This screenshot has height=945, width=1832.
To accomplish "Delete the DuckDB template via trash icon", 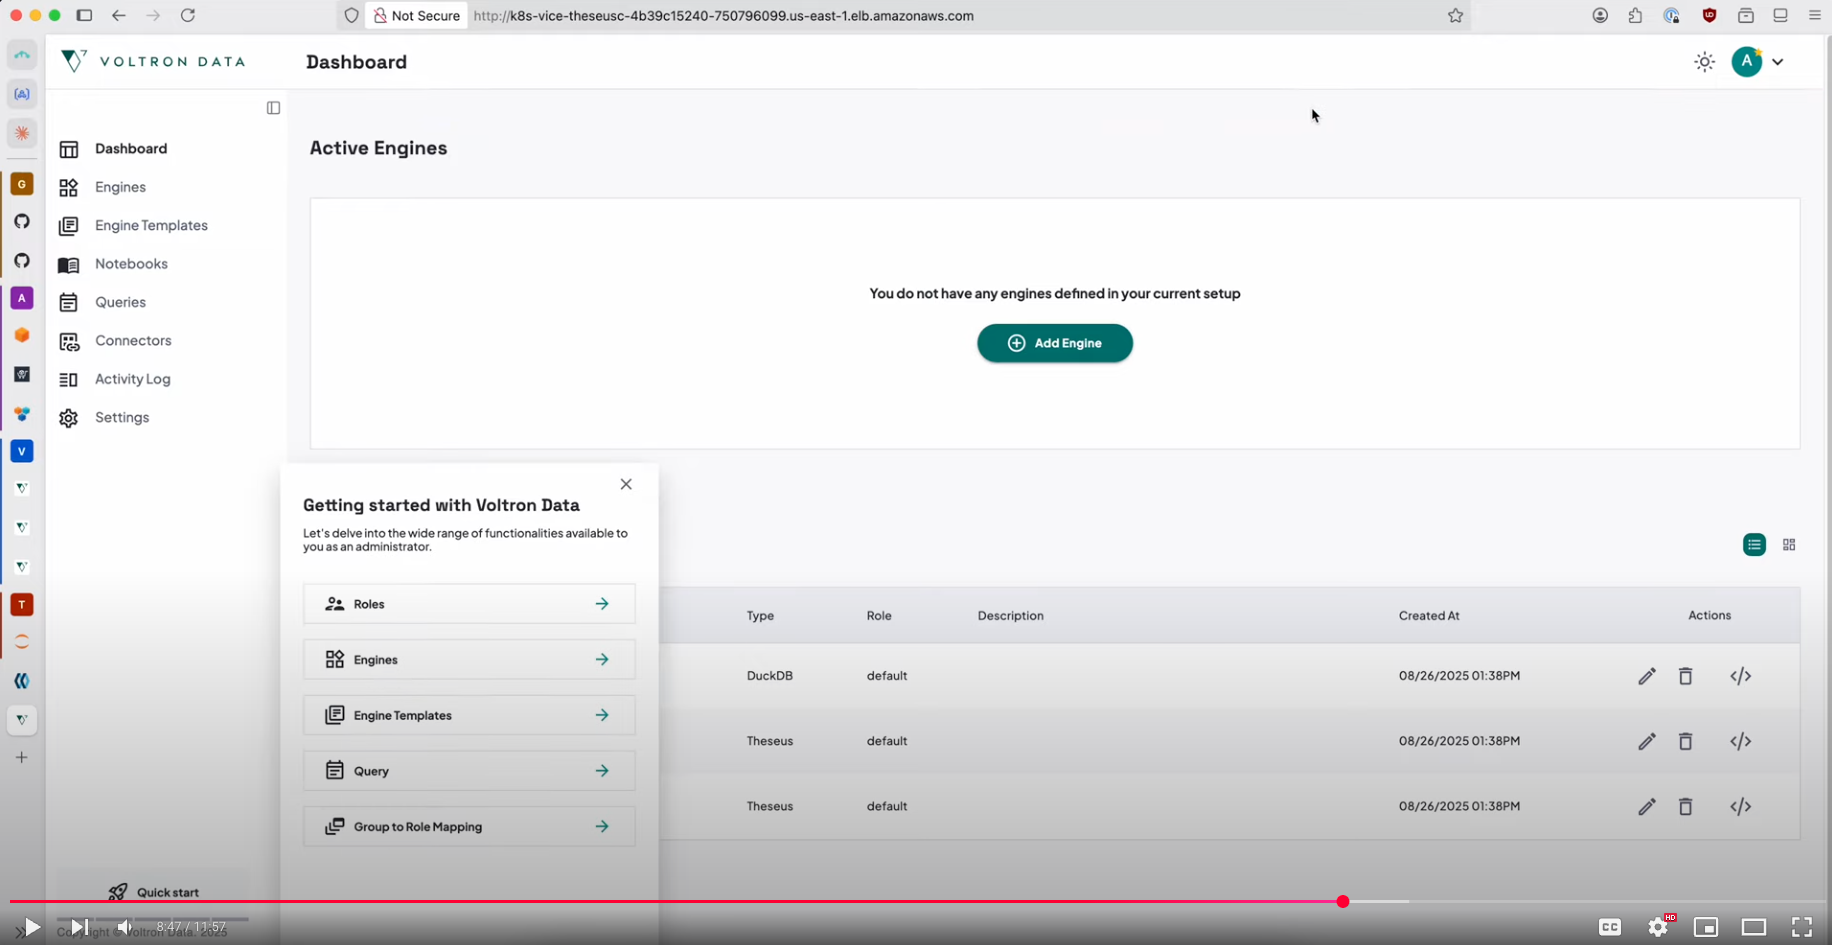I will [1685, 677].
